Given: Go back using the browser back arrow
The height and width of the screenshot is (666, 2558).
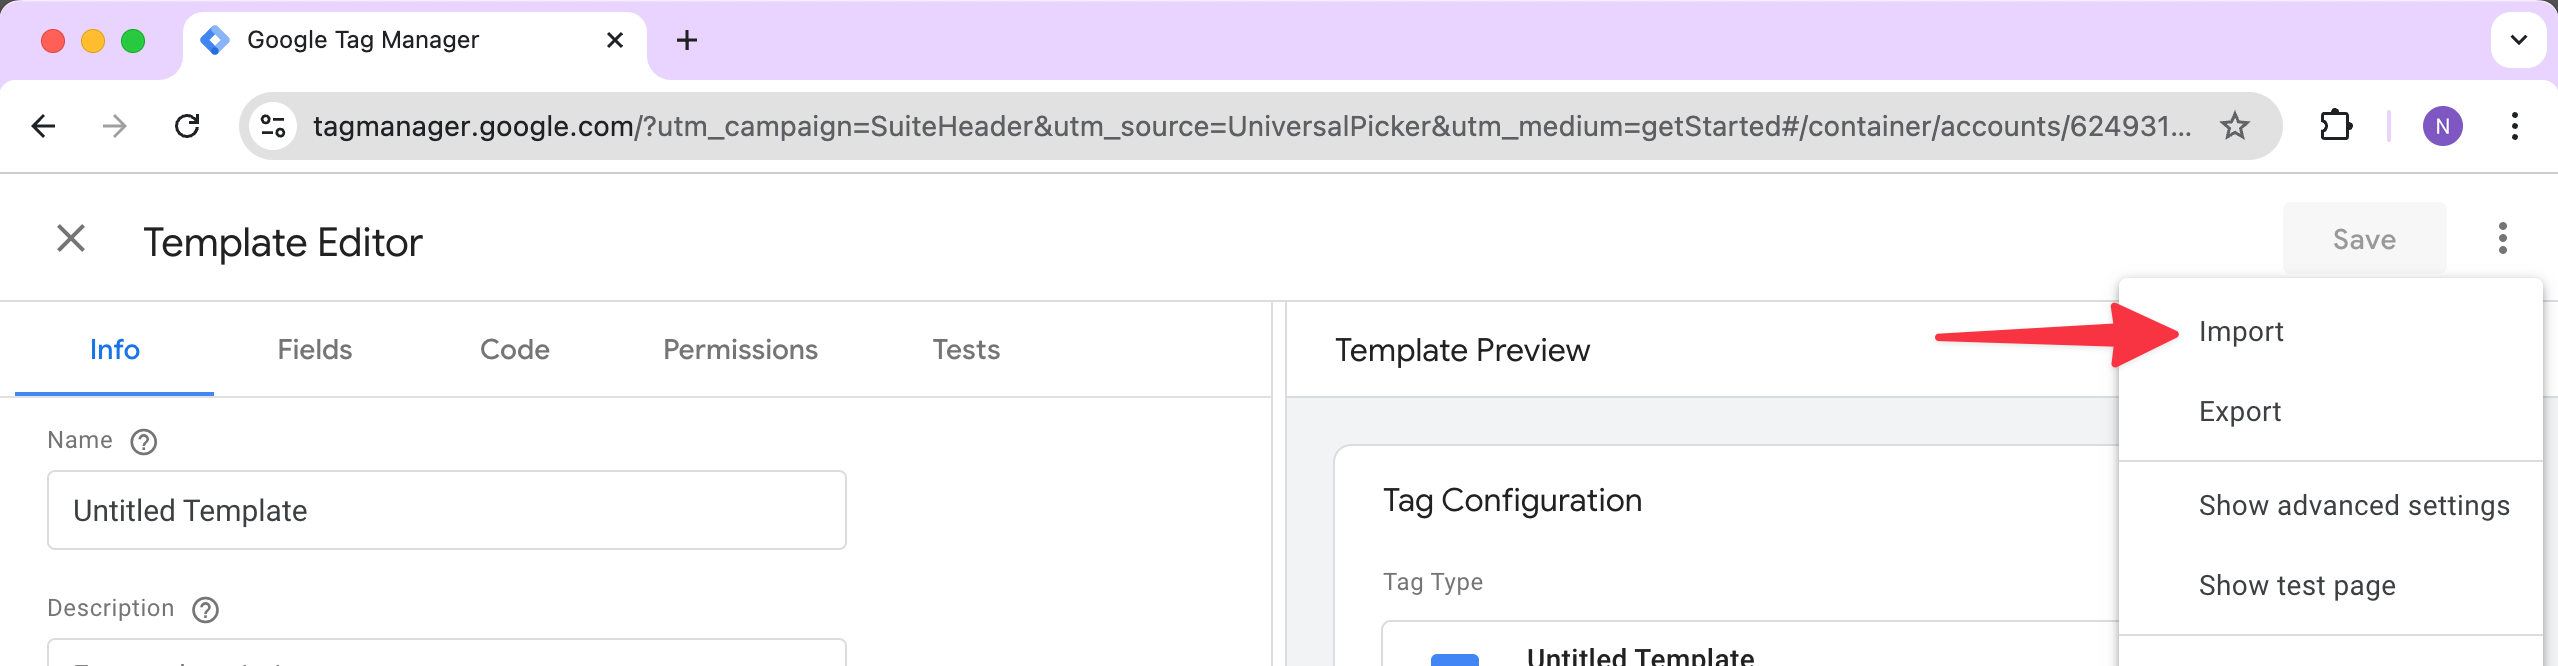Looking at the screenshot, I should coord(44,126).
